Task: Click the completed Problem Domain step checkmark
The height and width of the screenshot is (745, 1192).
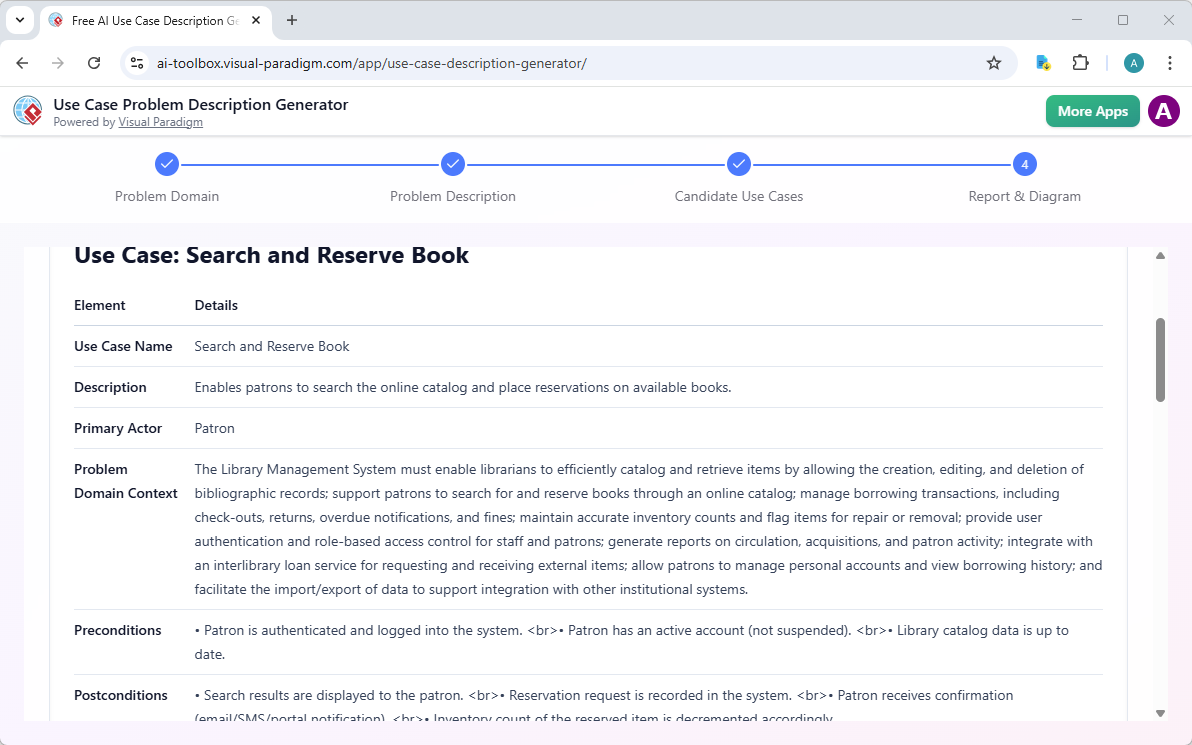Action: [x=167, y=163]
